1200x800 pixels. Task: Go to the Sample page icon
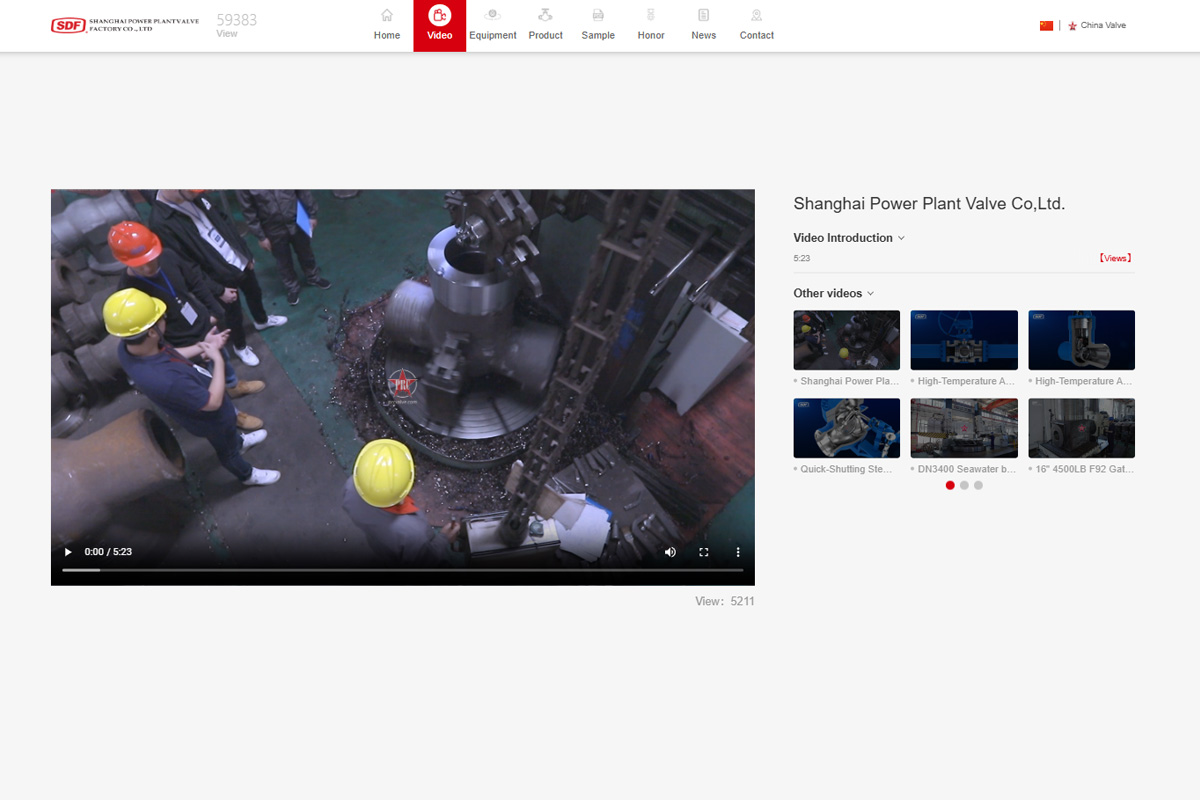tap(598, 16)
